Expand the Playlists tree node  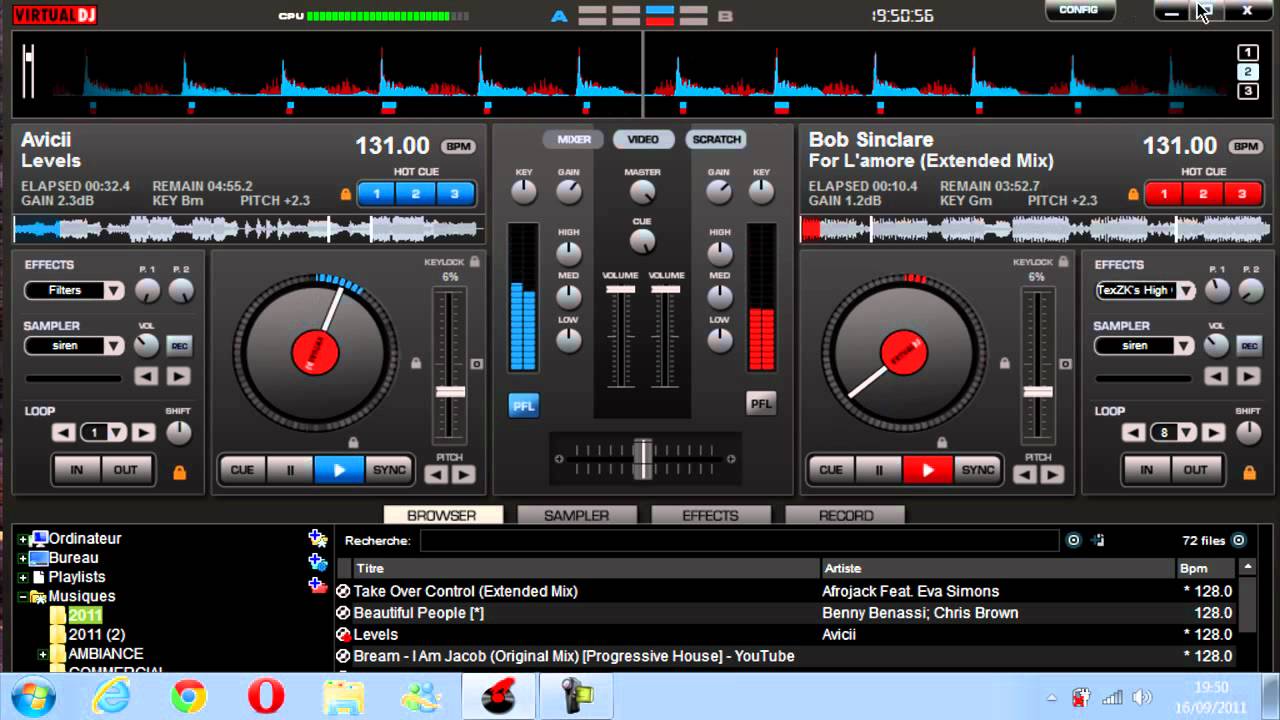point(22,578)
